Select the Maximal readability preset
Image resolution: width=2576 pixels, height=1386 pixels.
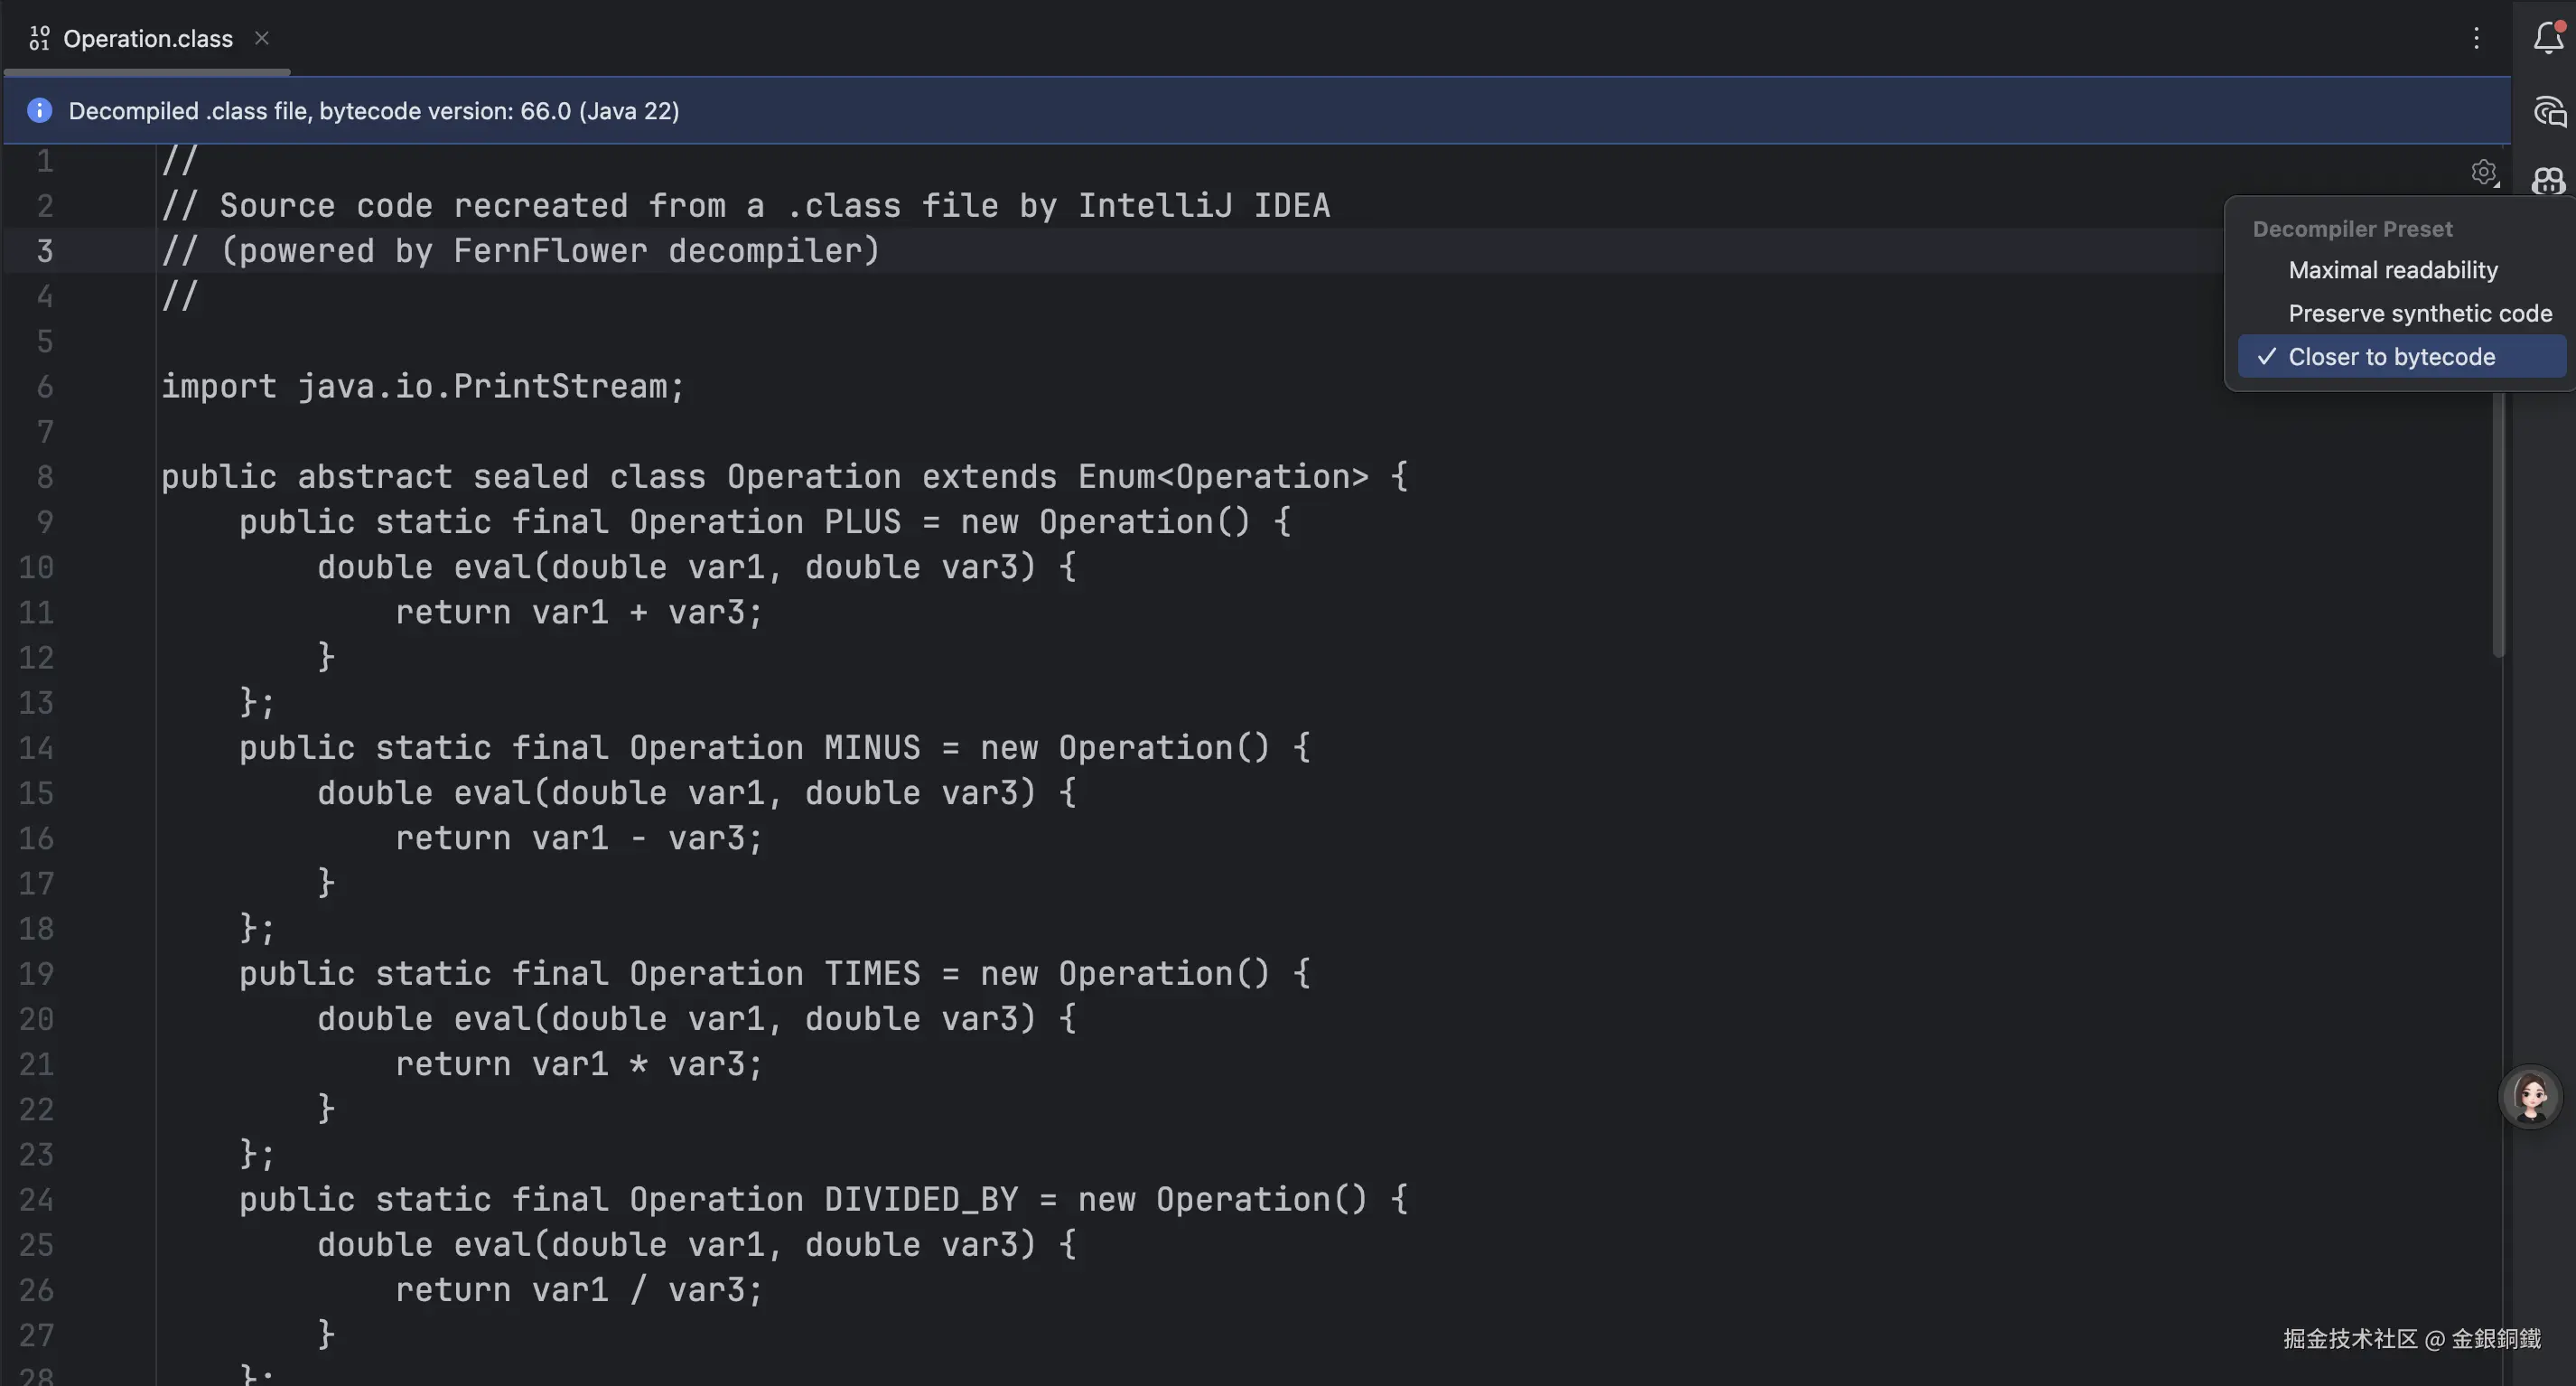(2392, 270)
